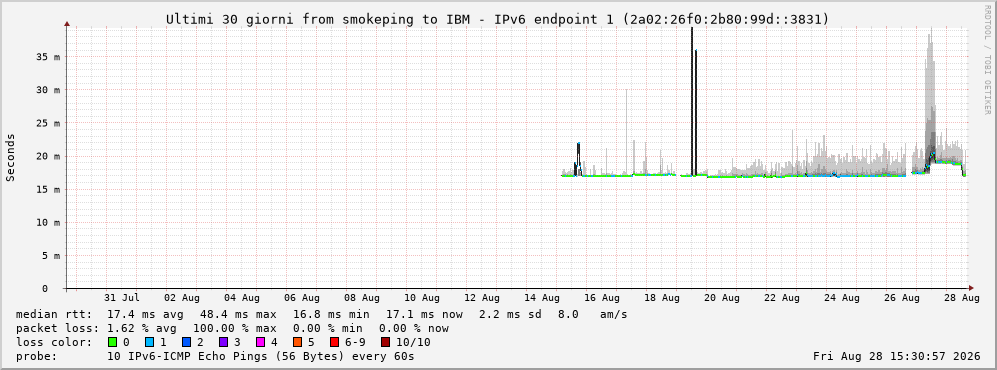Click the light blue loss color 1 swatch

click(x=149, y=342)
